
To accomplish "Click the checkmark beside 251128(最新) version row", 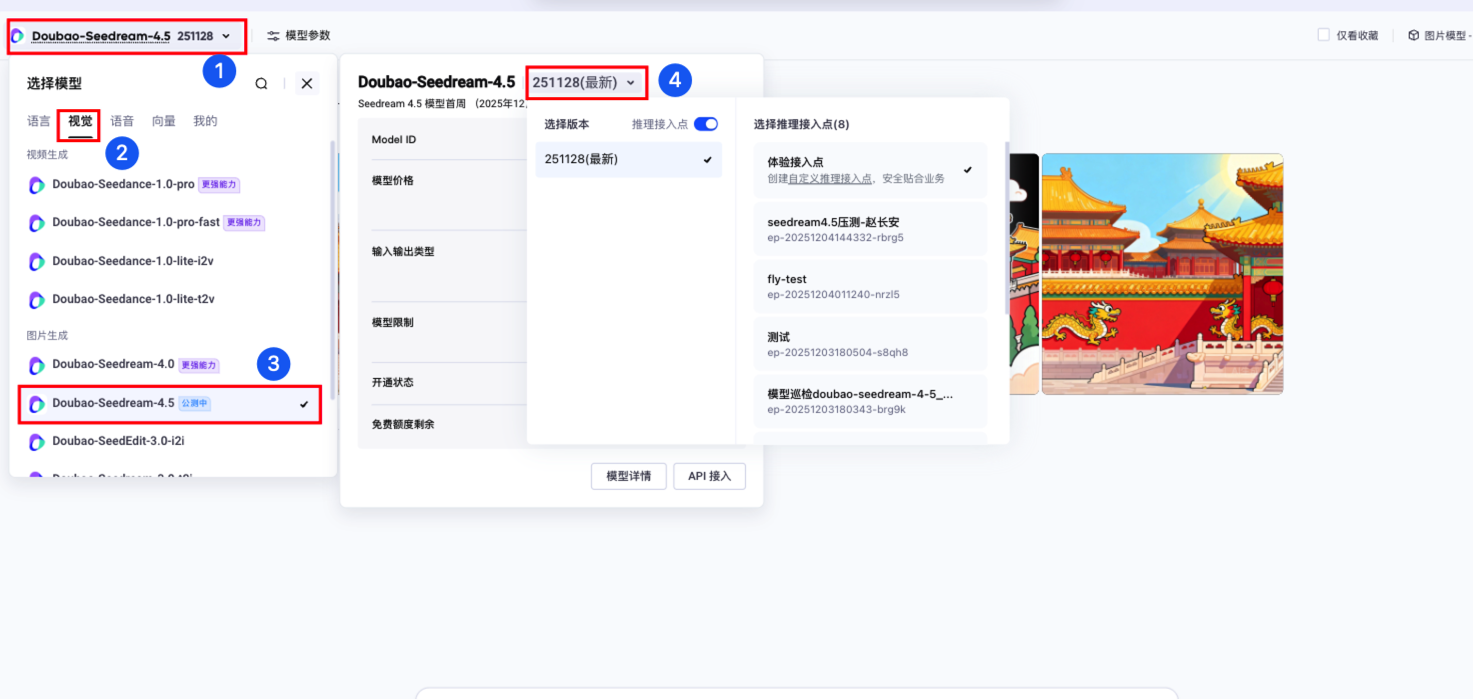I will (x=708, y=160).
